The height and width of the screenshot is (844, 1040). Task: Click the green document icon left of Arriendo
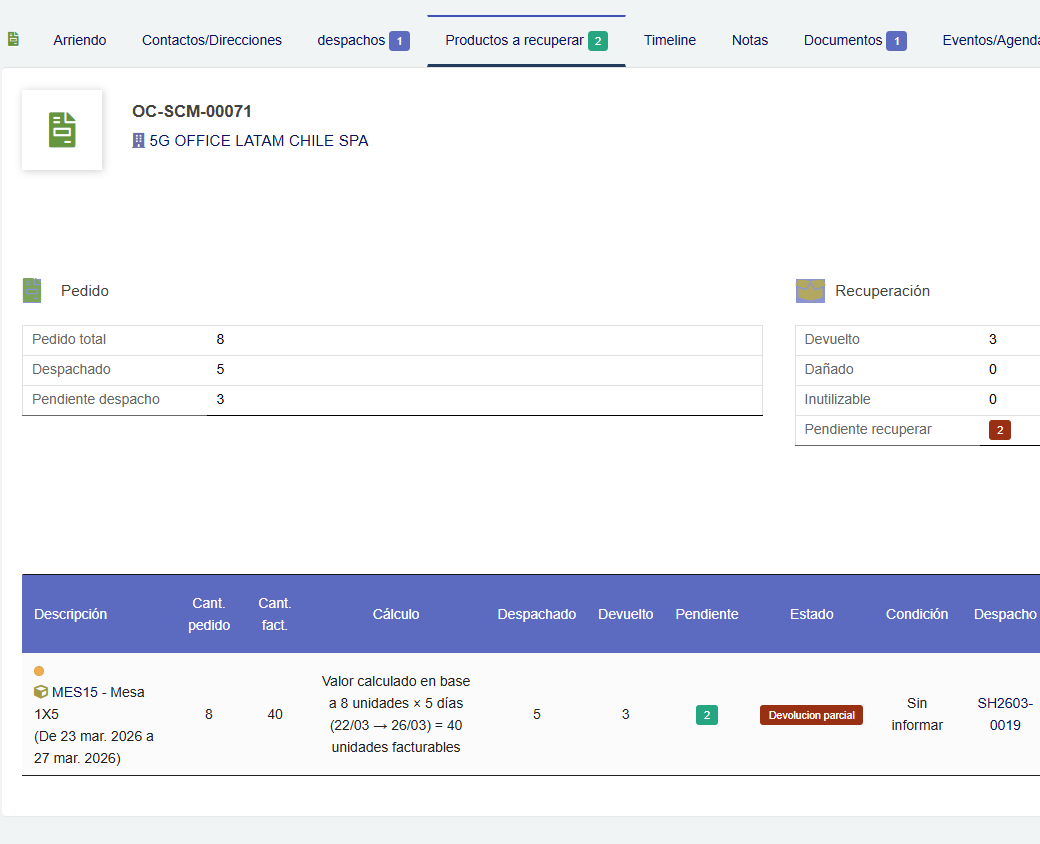[13, 40]
